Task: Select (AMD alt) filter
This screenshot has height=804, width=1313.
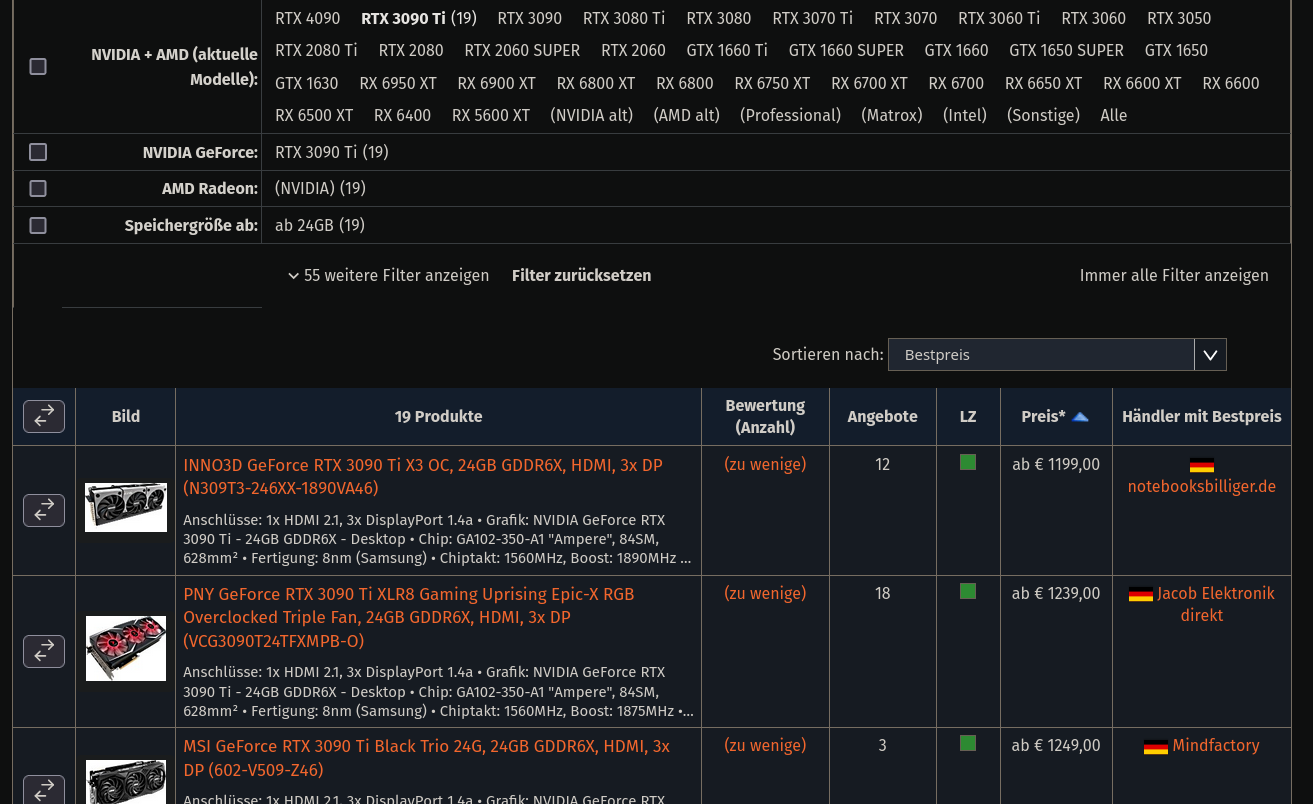Action: click(x=687, y=116)
